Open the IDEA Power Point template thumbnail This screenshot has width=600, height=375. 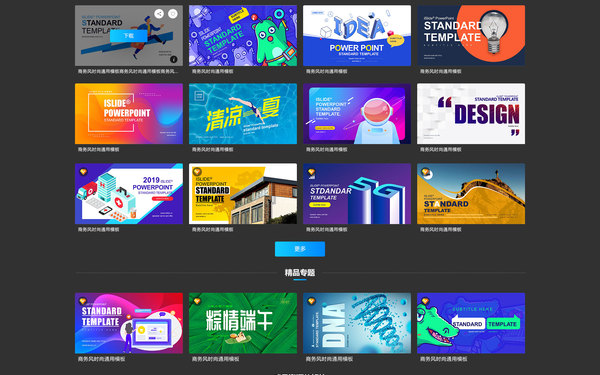[x=357, y=36]
